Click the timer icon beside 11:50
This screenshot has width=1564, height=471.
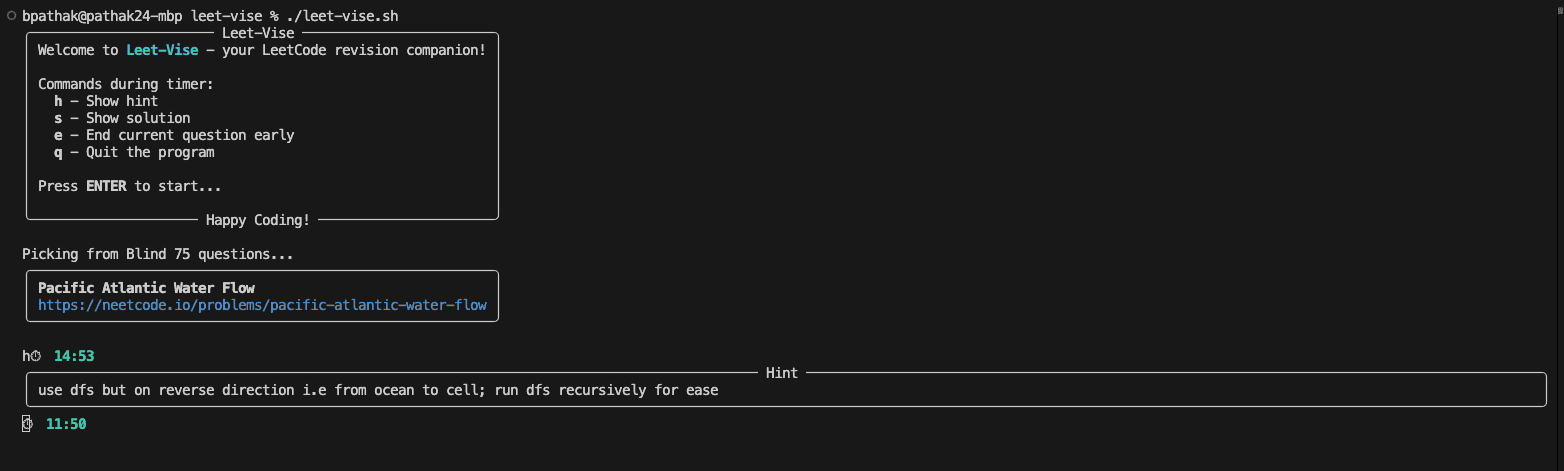coord(27,424)
